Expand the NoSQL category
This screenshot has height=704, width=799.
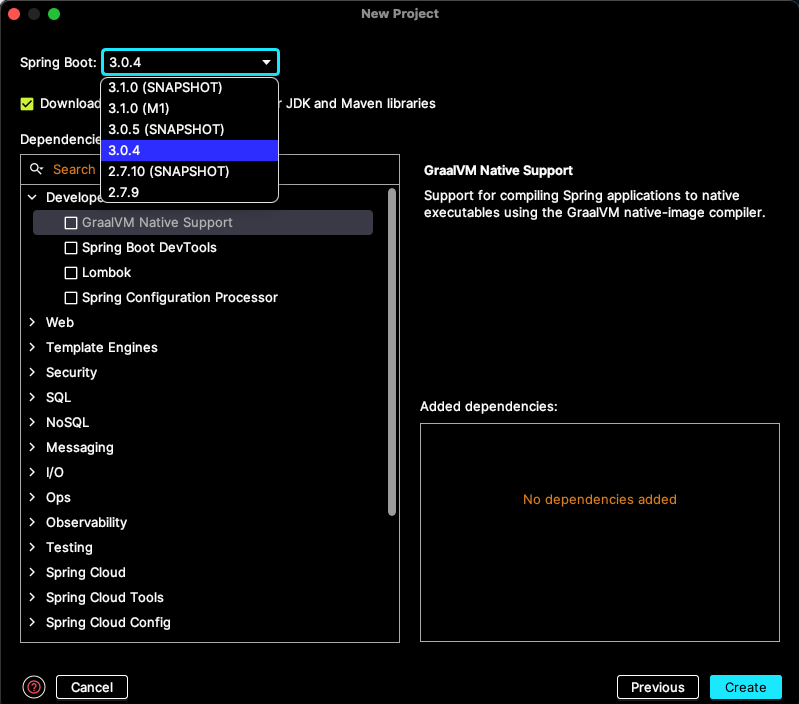point(32,422)
